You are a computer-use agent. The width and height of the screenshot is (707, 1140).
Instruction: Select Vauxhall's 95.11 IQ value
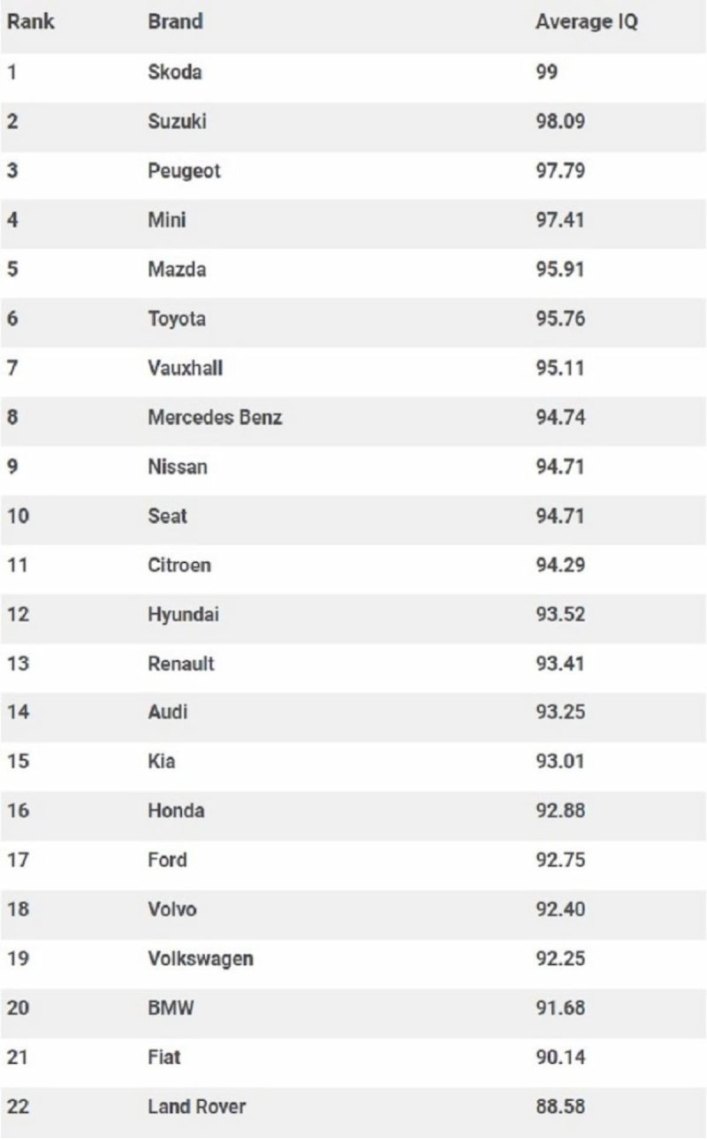[560, 368]
